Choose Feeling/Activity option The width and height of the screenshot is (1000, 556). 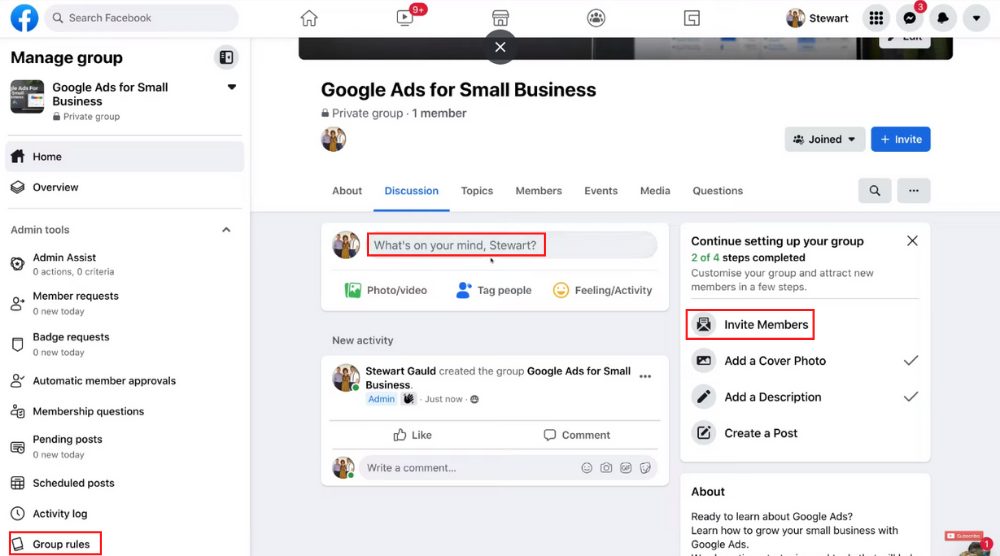click(x=603, y=290)
